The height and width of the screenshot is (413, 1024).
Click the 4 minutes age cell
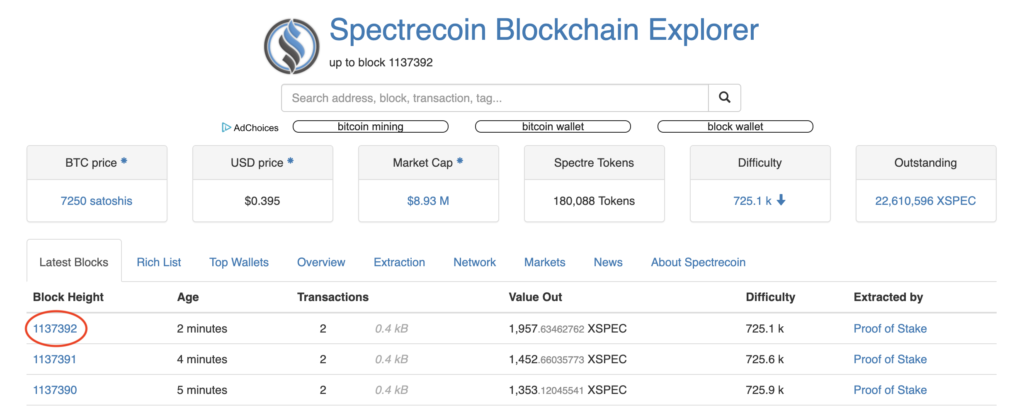[x=202, y=359]
